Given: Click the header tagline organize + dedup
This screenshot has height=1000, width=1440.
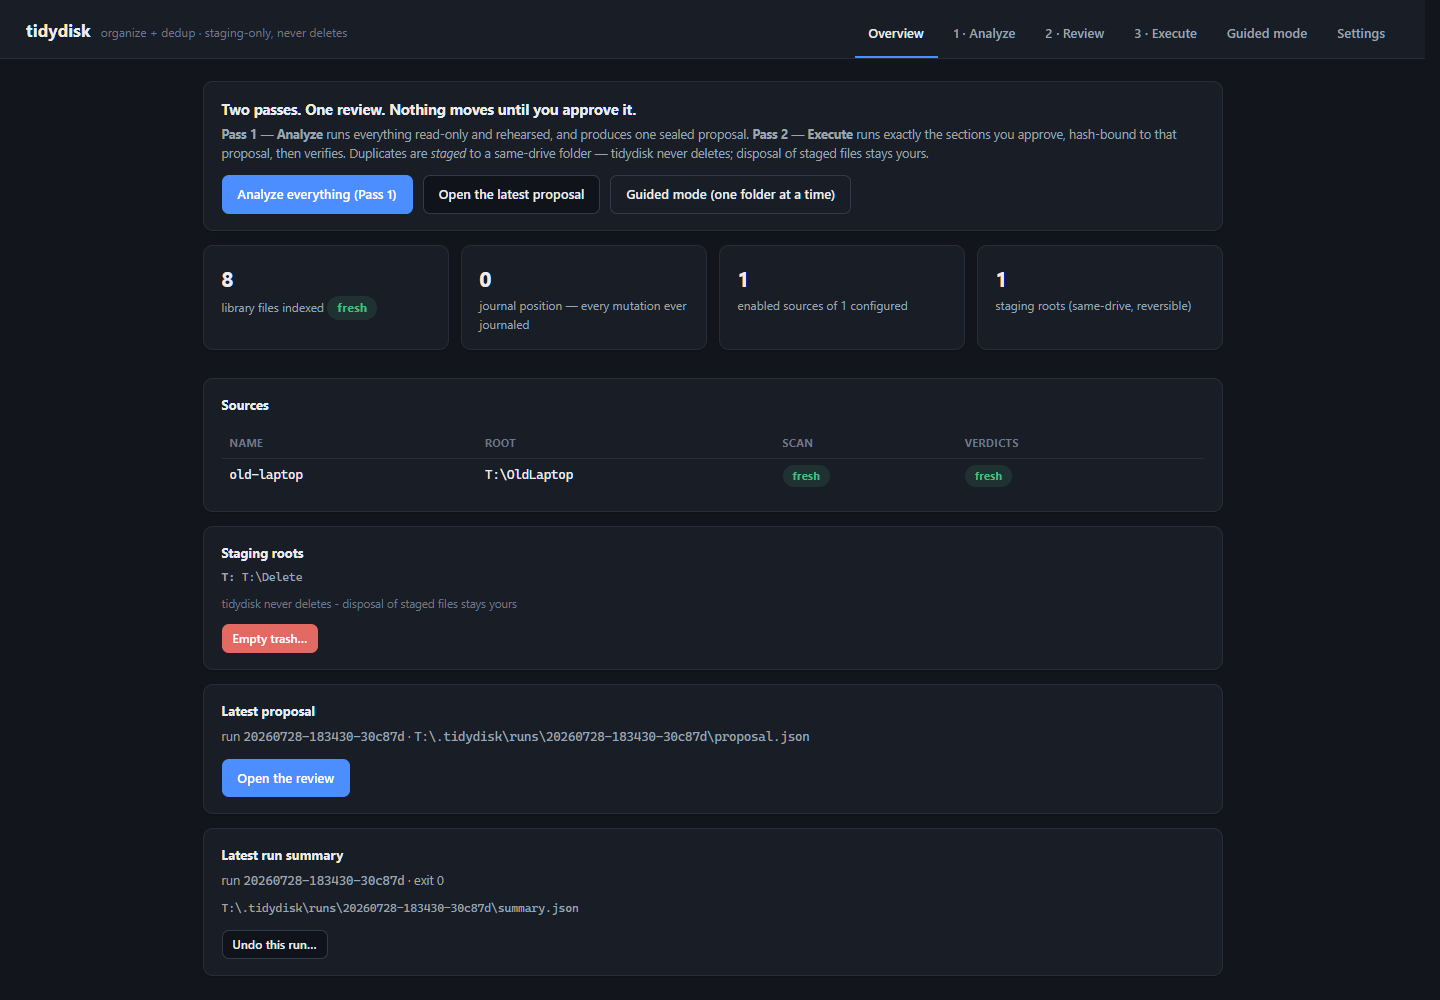Looking at the screenshot, I should coord(224,33).
